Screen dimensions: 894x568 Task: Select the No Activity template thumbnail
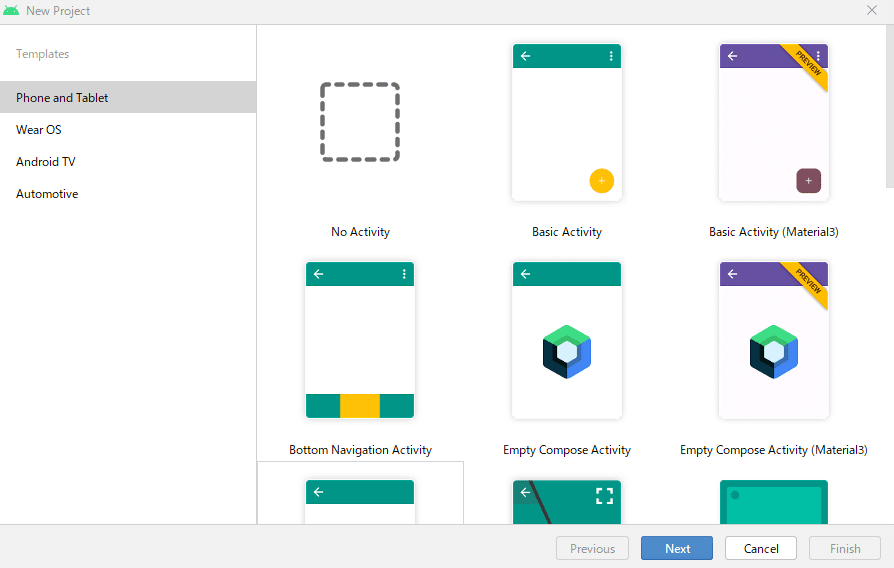tap(360, 122)
